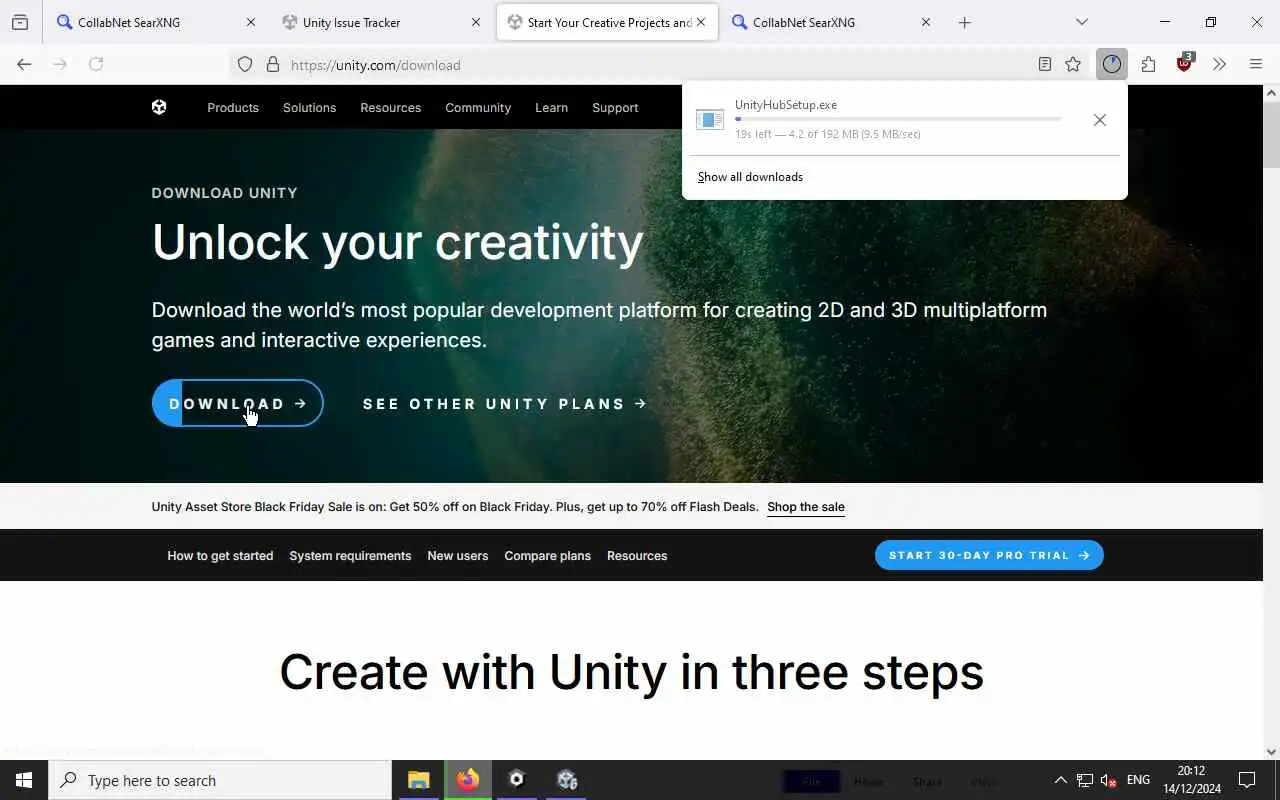Screen dimensions: 1280x800
Task: Open Firefox View icon at tab bar
Action: click(20, 22)
